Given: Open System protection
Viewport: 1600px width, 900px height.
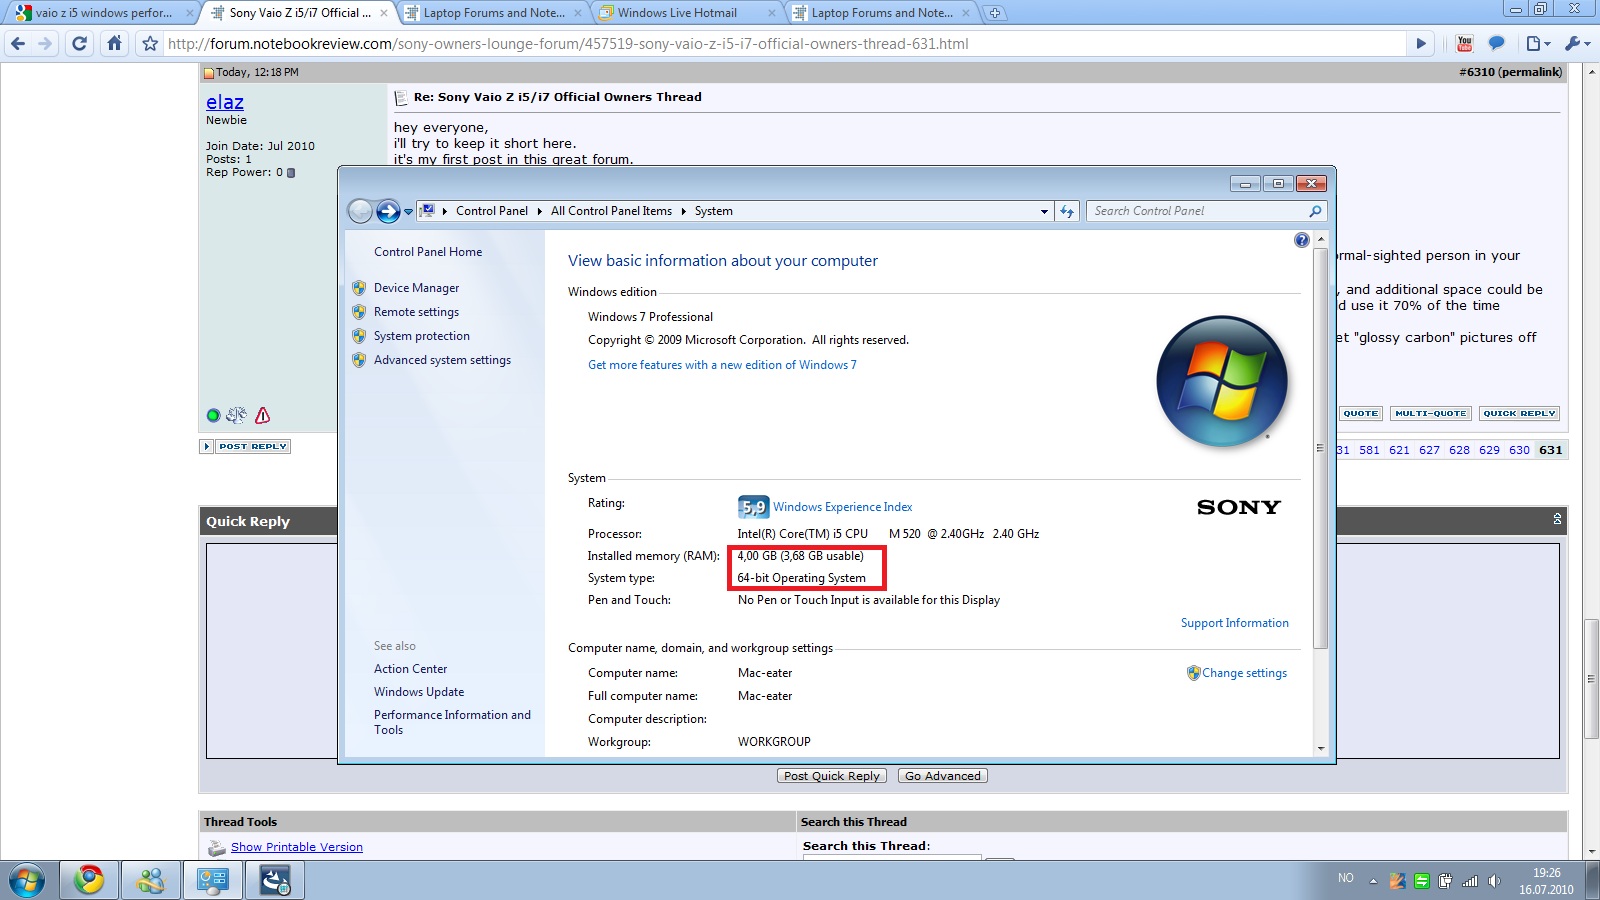Looking at the screenshot, I should click(x=422, y=336).
